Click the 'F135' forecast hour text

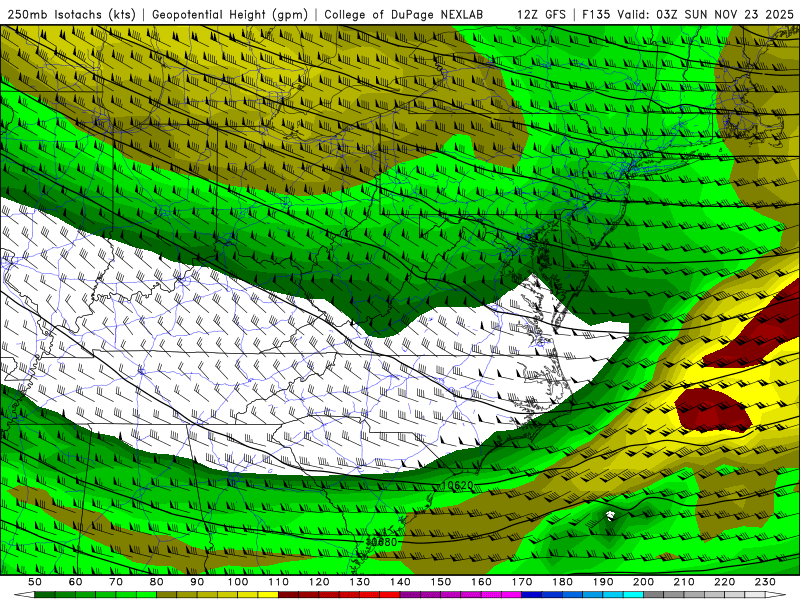[x=596, y=15]
